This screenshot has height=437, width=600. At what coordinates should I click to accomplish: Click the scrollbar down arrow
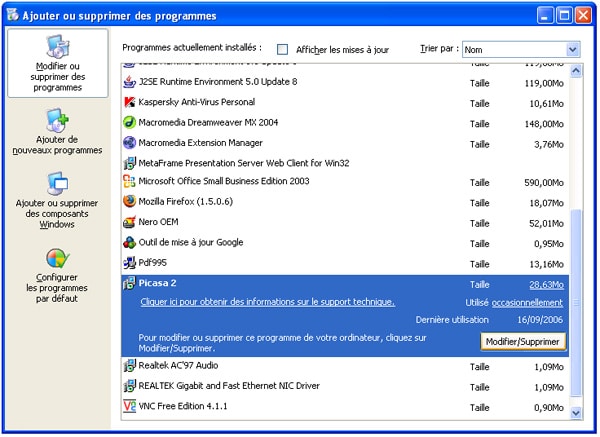coord(576,413)
